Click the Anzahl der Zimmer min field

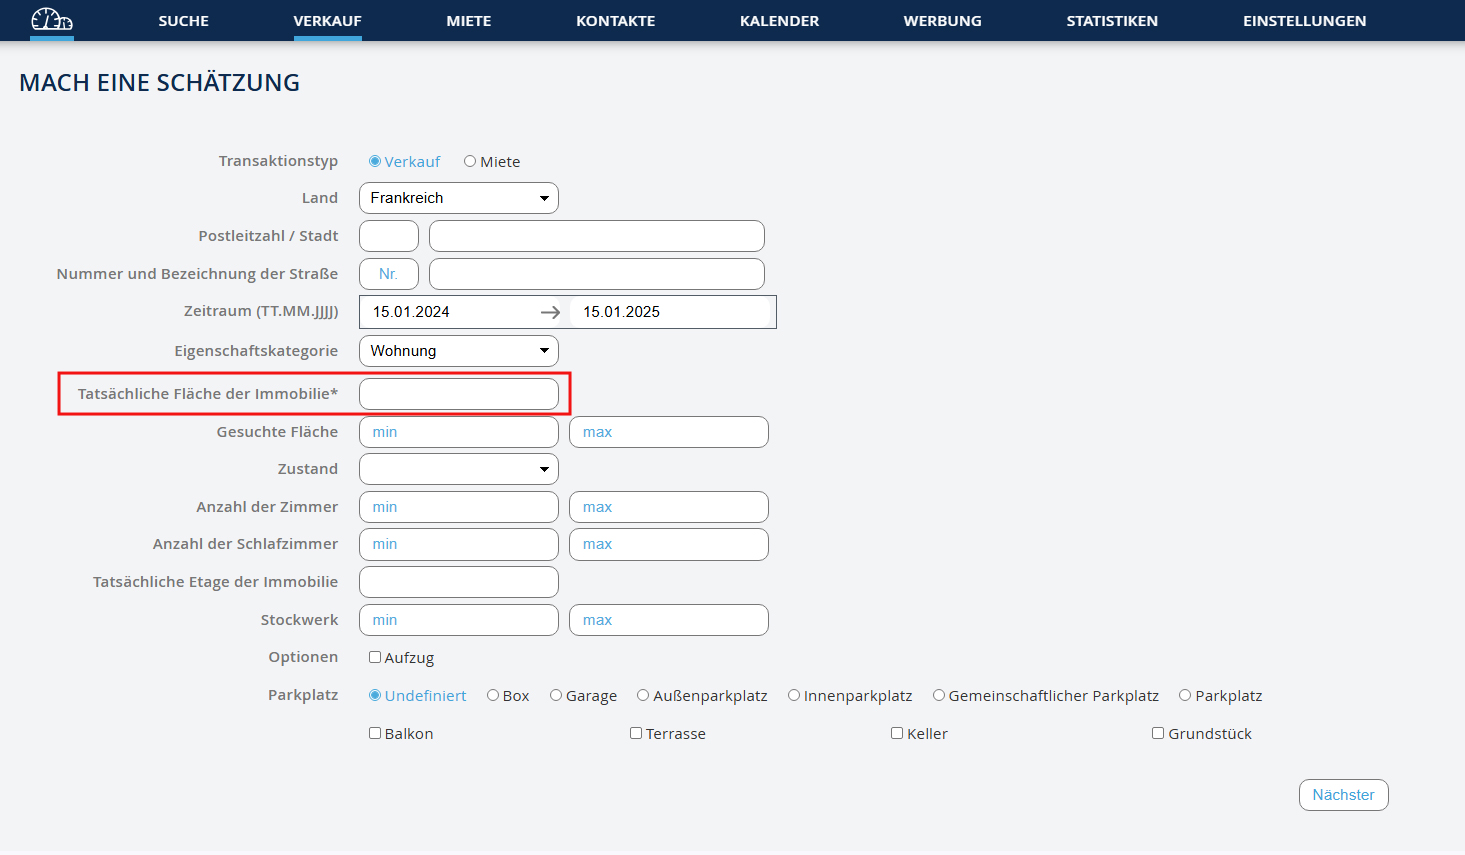tap(458, 507)
